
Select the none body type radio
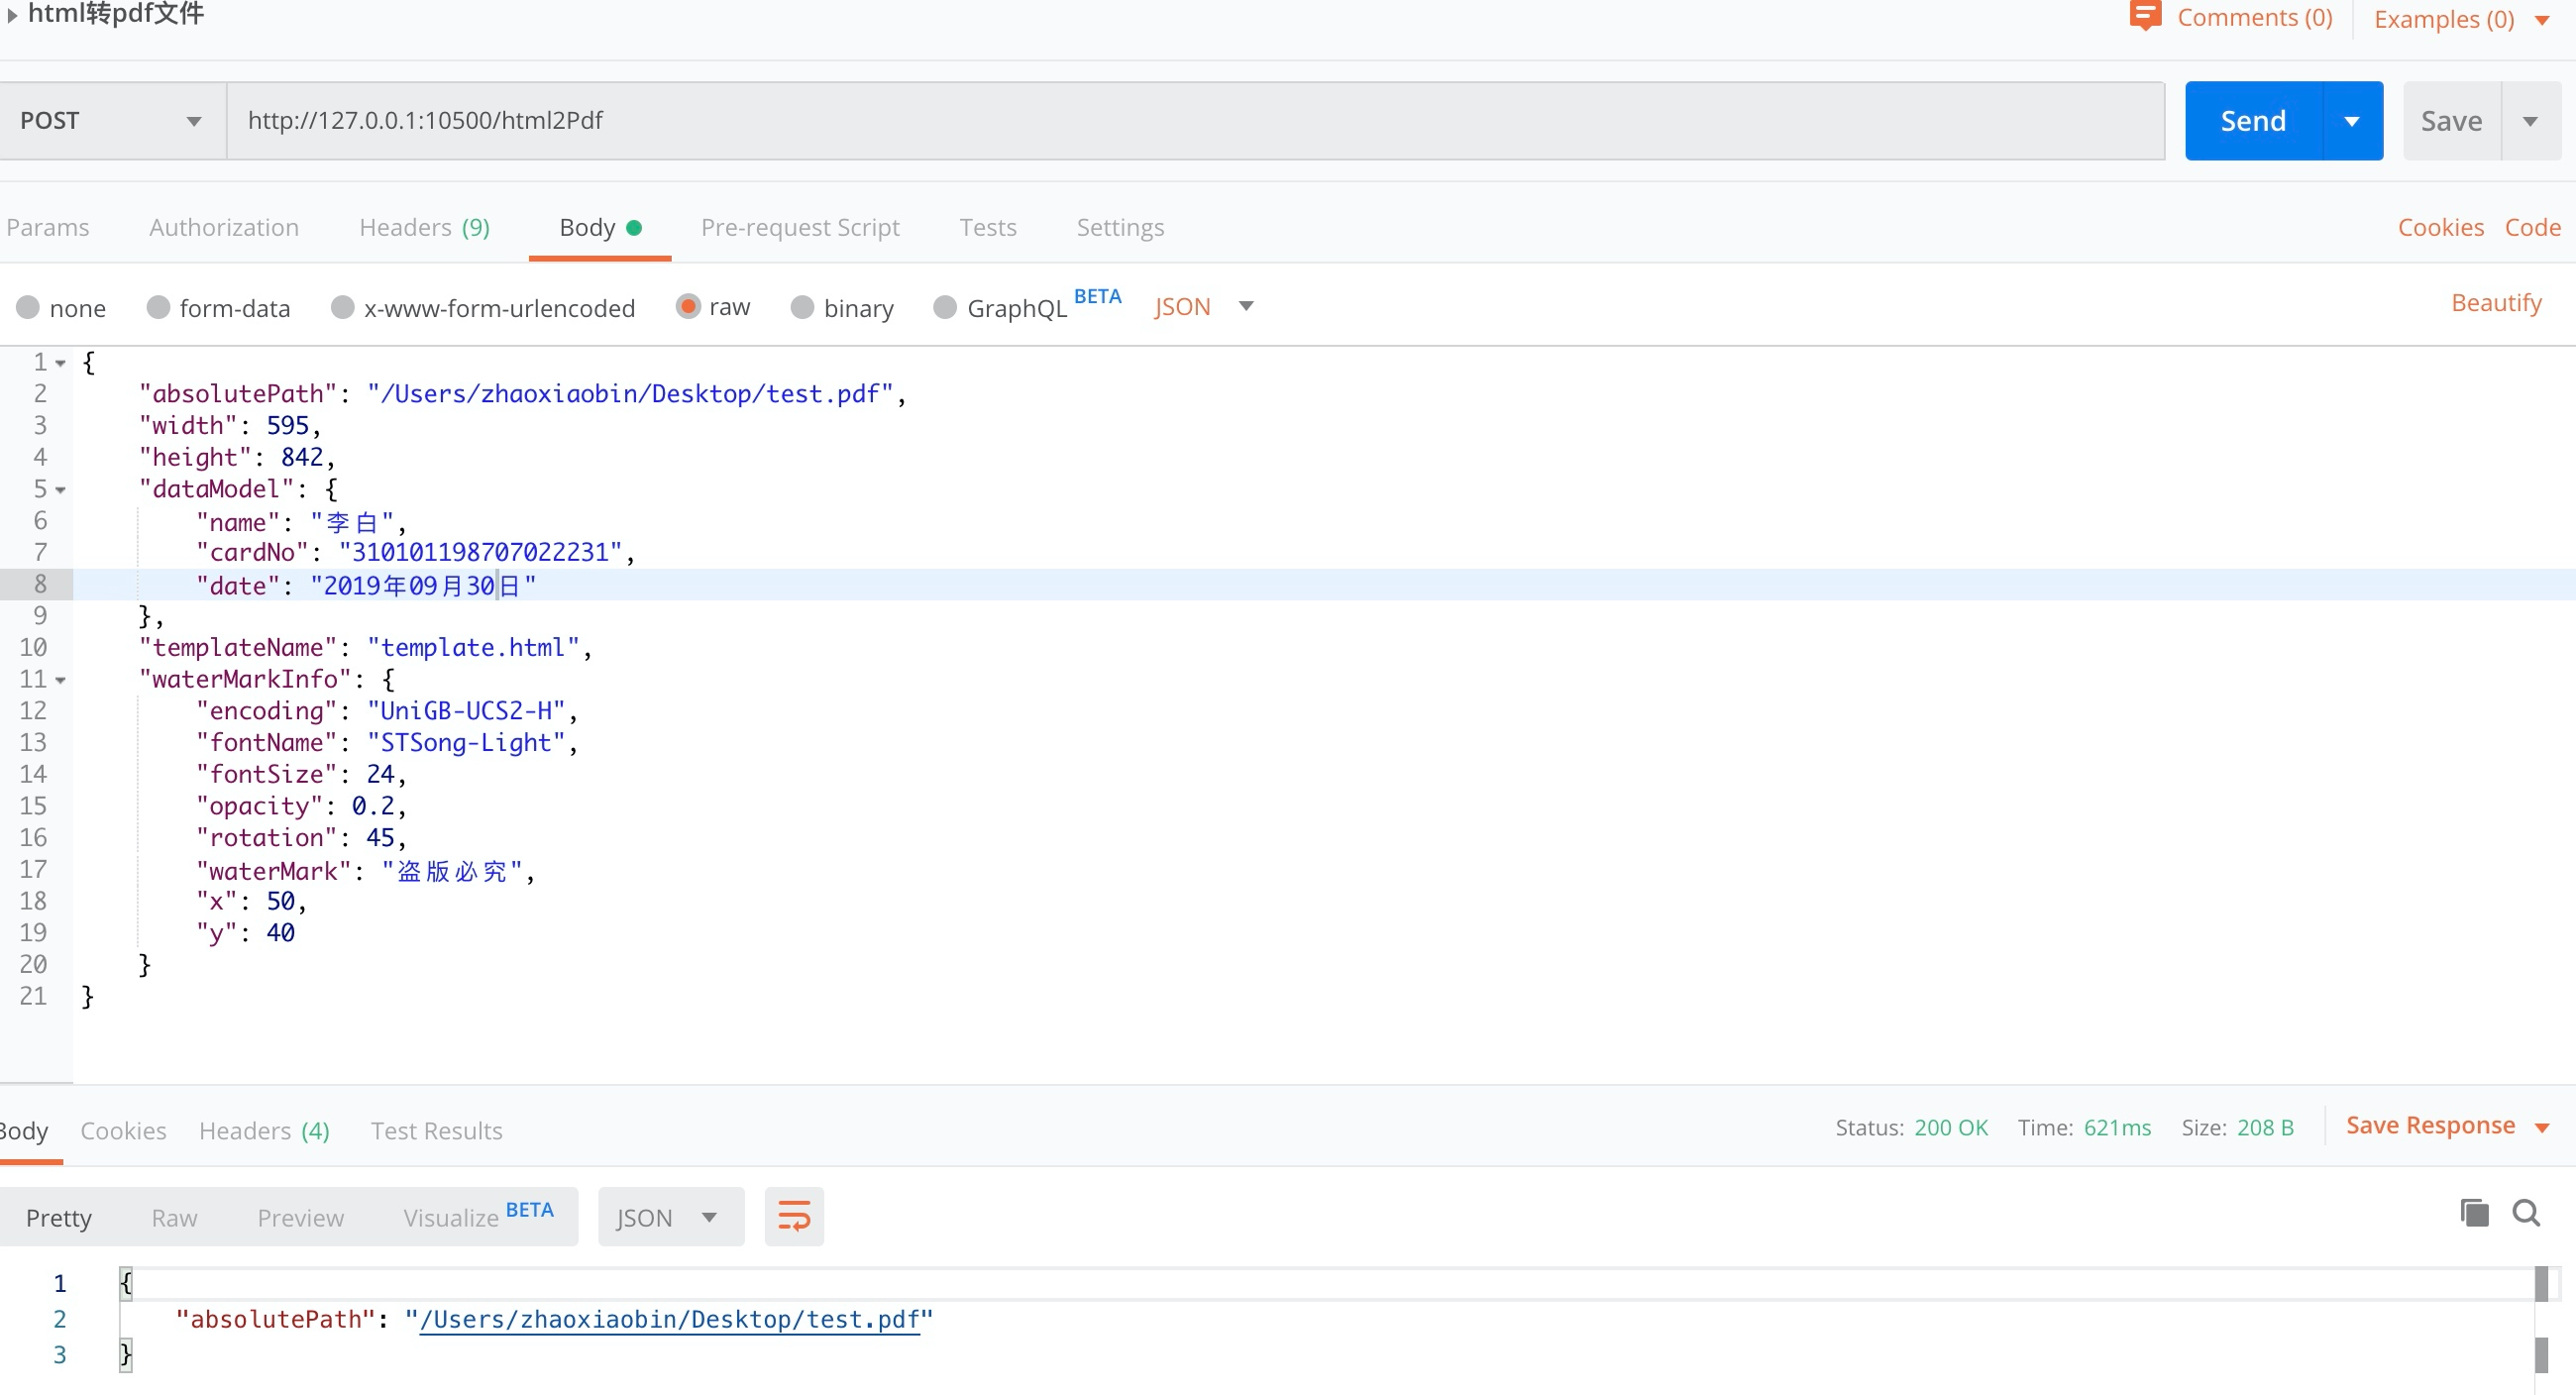click(x=28, y=307)
